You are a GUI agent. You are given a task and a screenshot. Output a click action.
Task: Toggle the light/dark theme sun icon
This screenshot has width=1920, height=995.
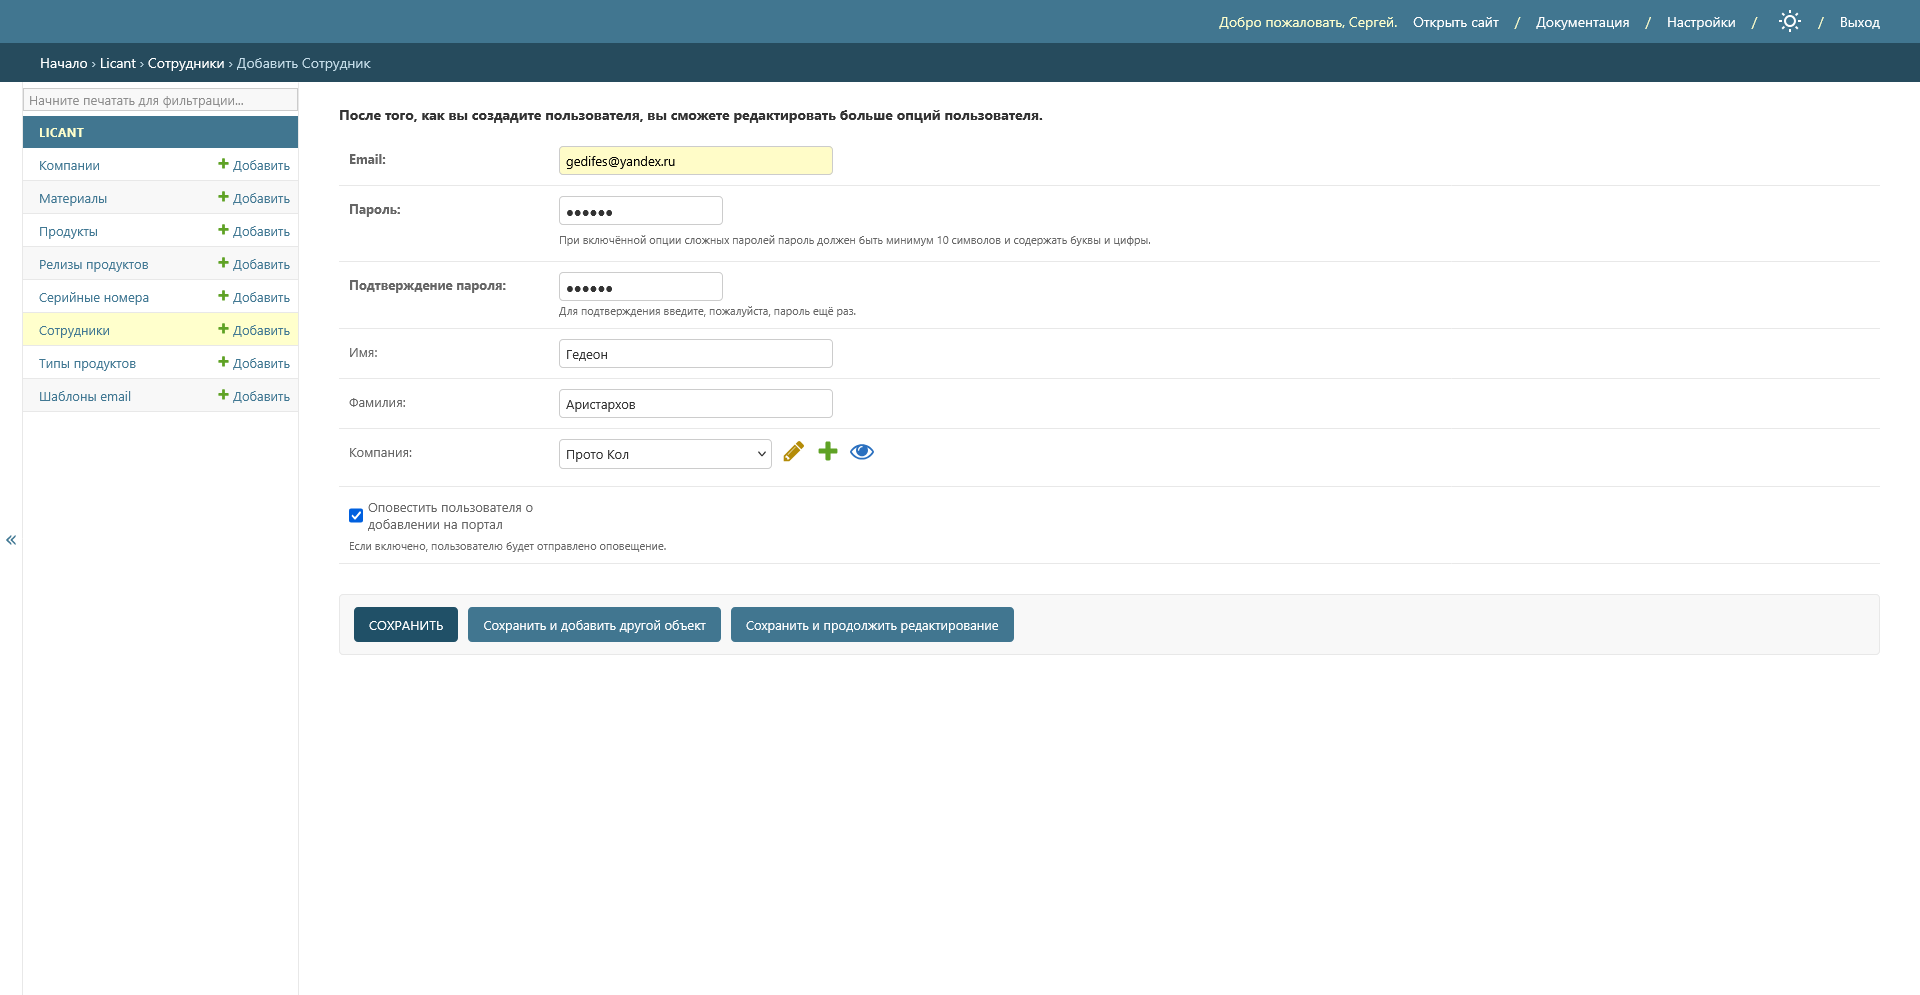coord(1789,22)
